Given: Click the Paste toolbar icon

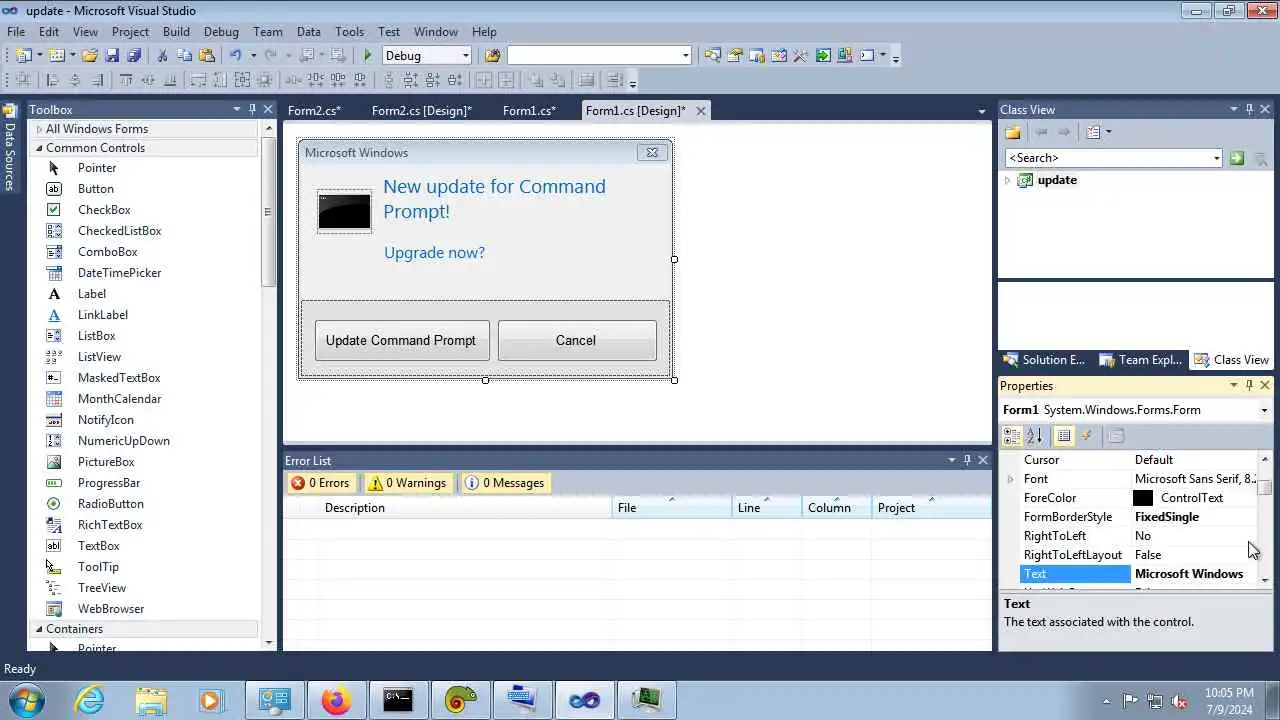Looking at the screenshot, I should point(207,56).
